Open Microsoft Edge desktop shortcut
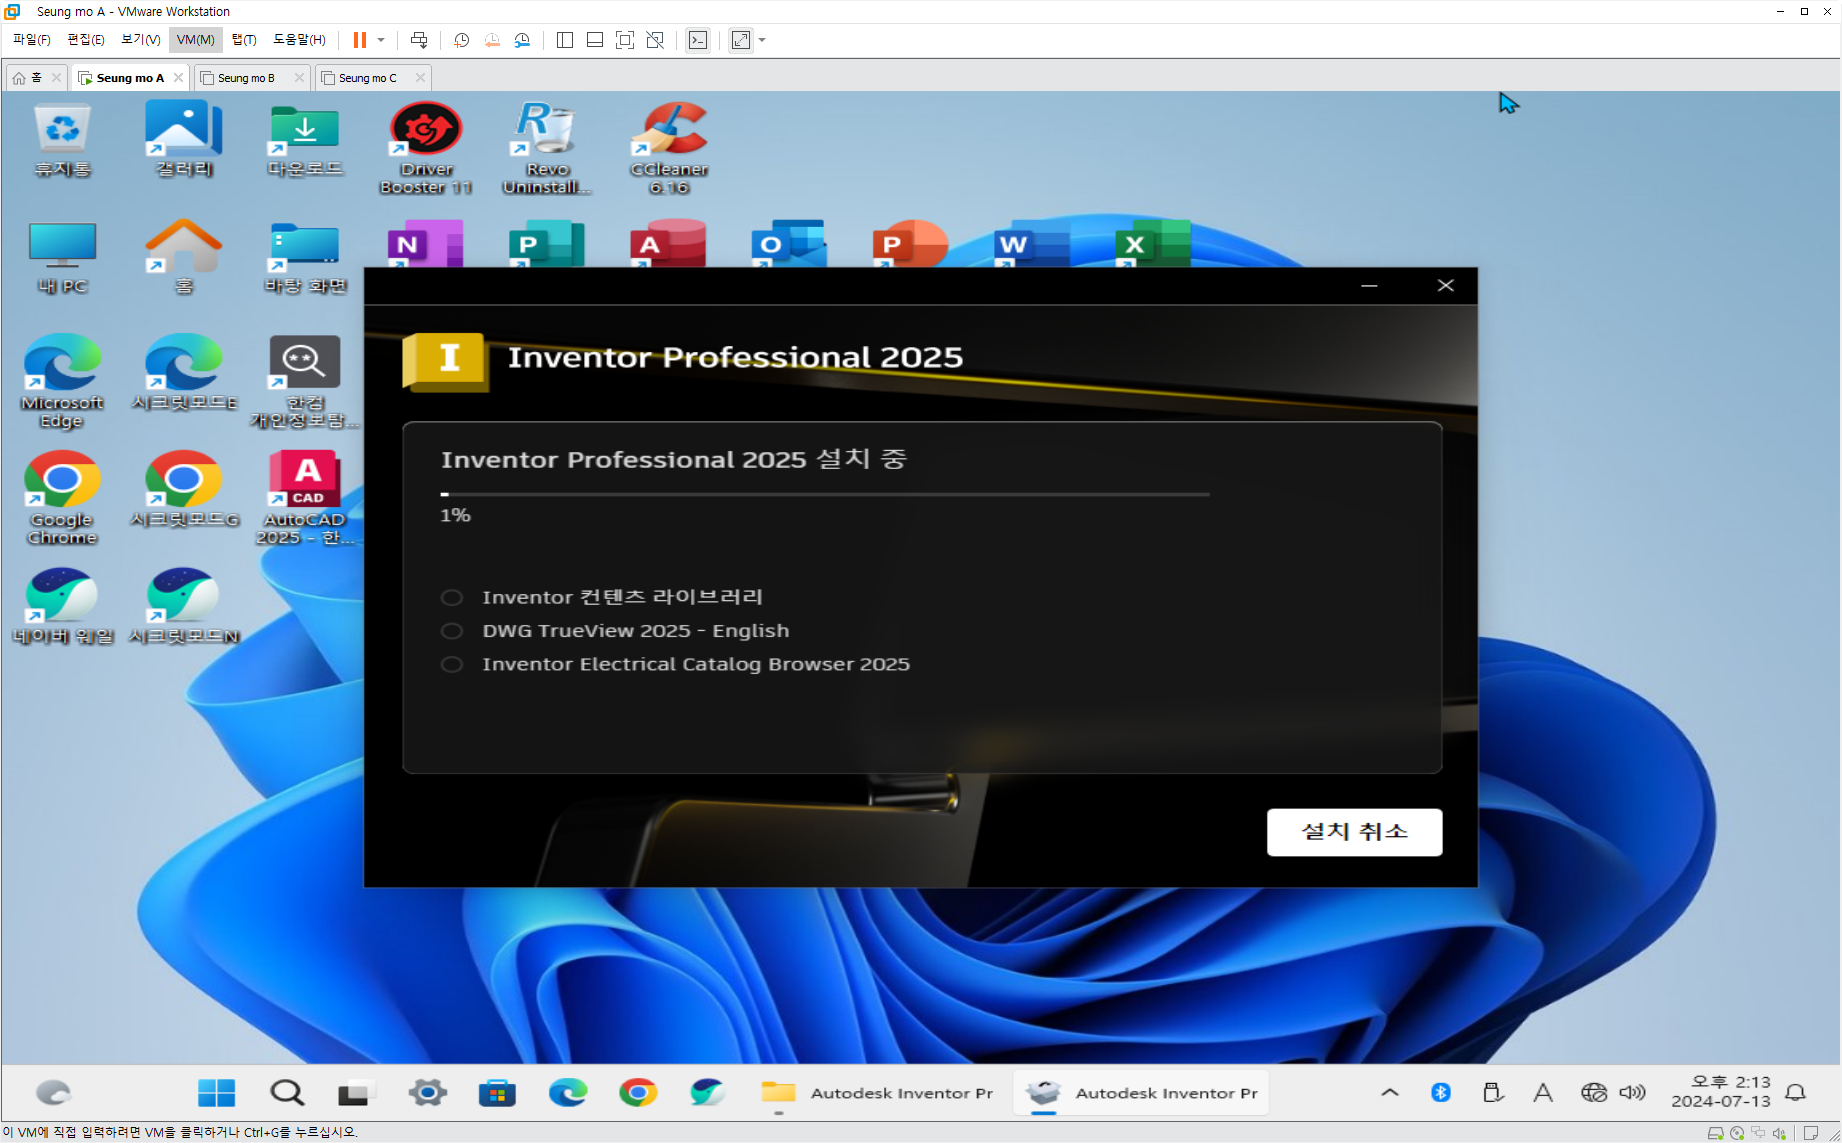Image resolution: width=1842 pixels, height=1143 pixels. (x=62, y=381)
